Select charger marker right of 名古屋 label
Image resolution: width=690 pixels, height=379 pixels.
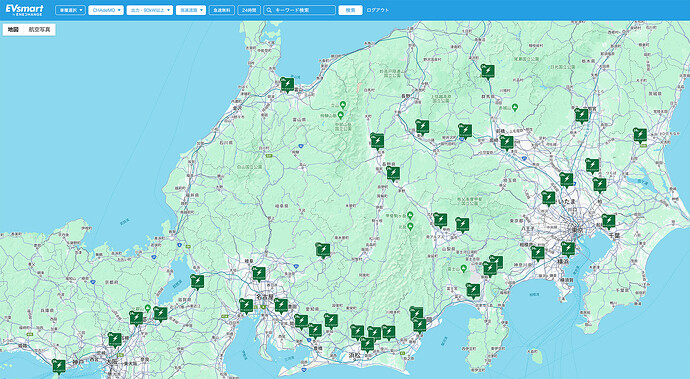click(x=281, y=305)
